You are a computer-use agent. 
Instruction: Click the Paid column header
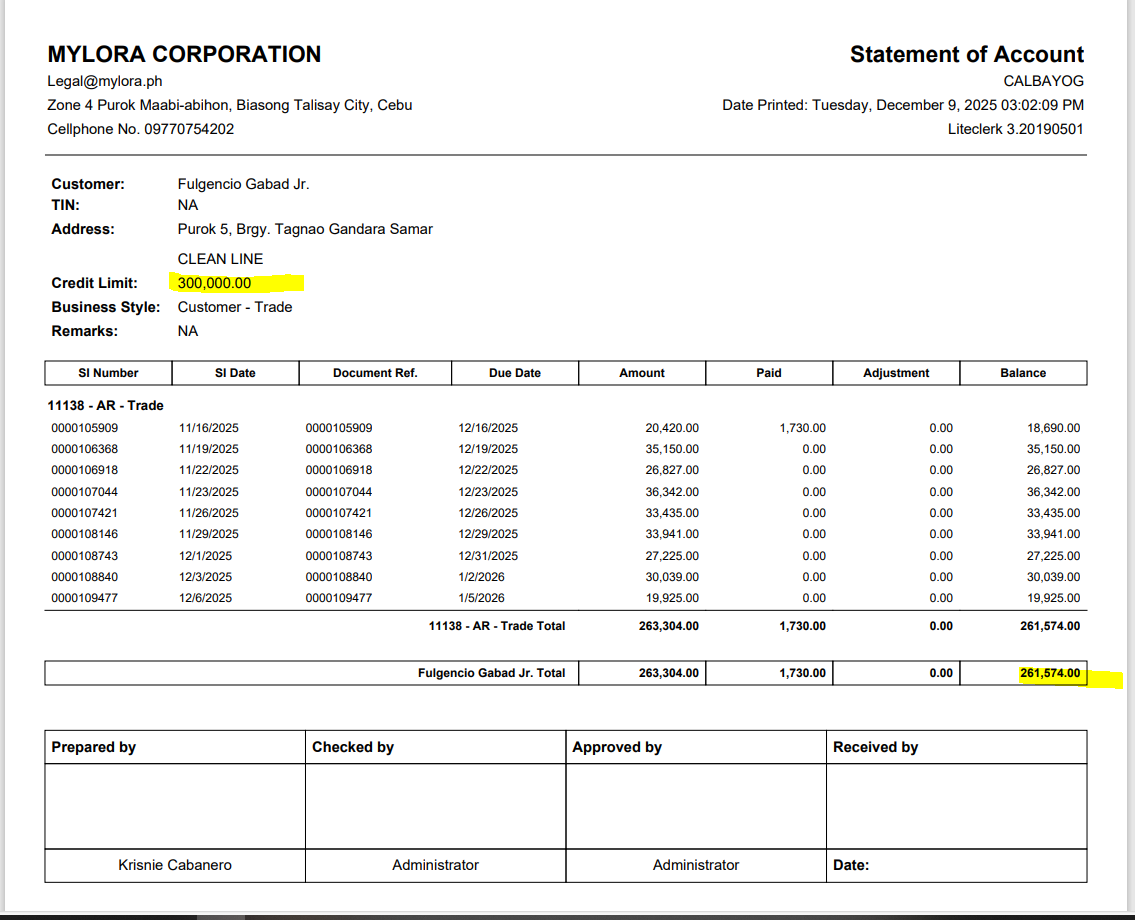pyautogui.click(x=769, y=373)
